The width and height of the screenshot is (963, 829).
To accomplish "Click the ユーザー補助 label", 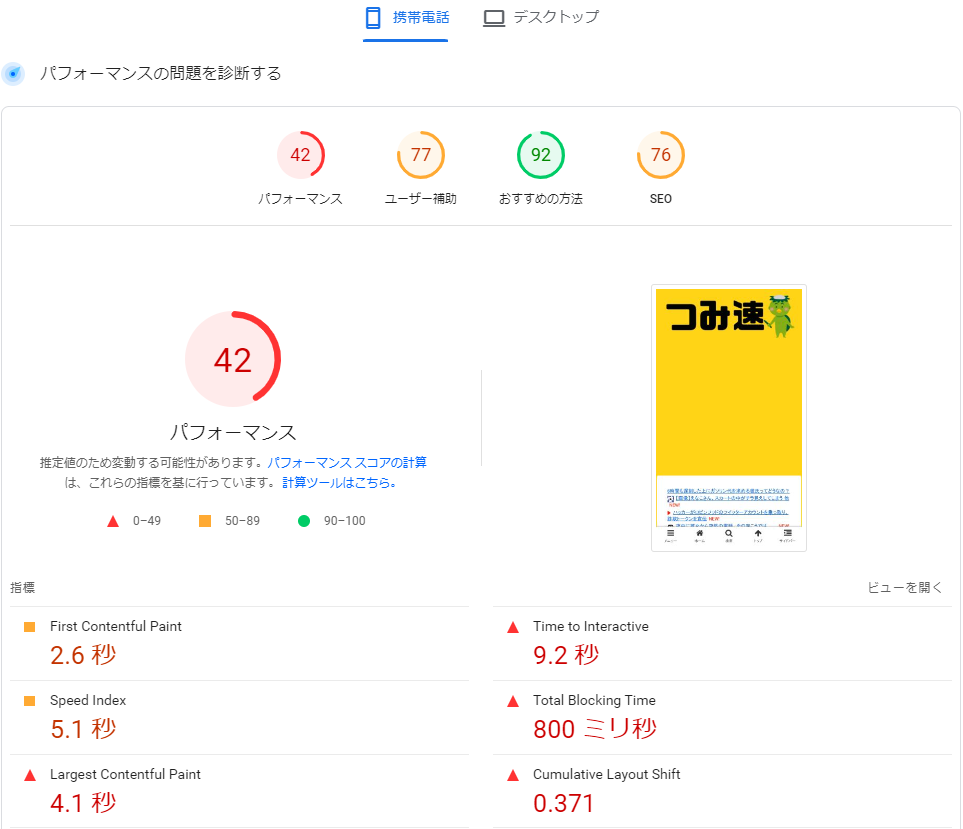I will click(x=421, y=199).
